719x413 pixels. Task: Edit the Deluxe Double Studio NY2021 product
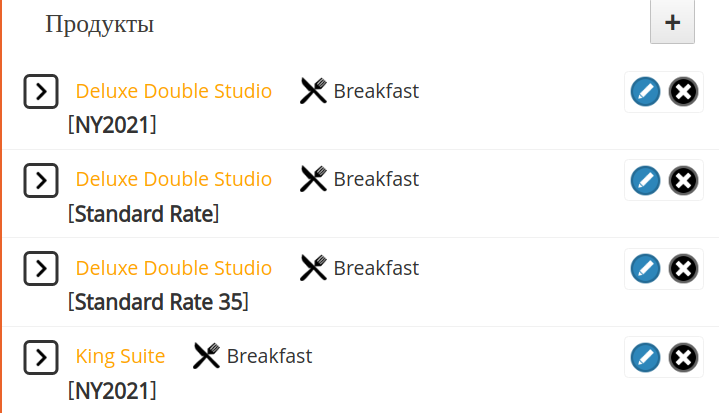[645, 92]
